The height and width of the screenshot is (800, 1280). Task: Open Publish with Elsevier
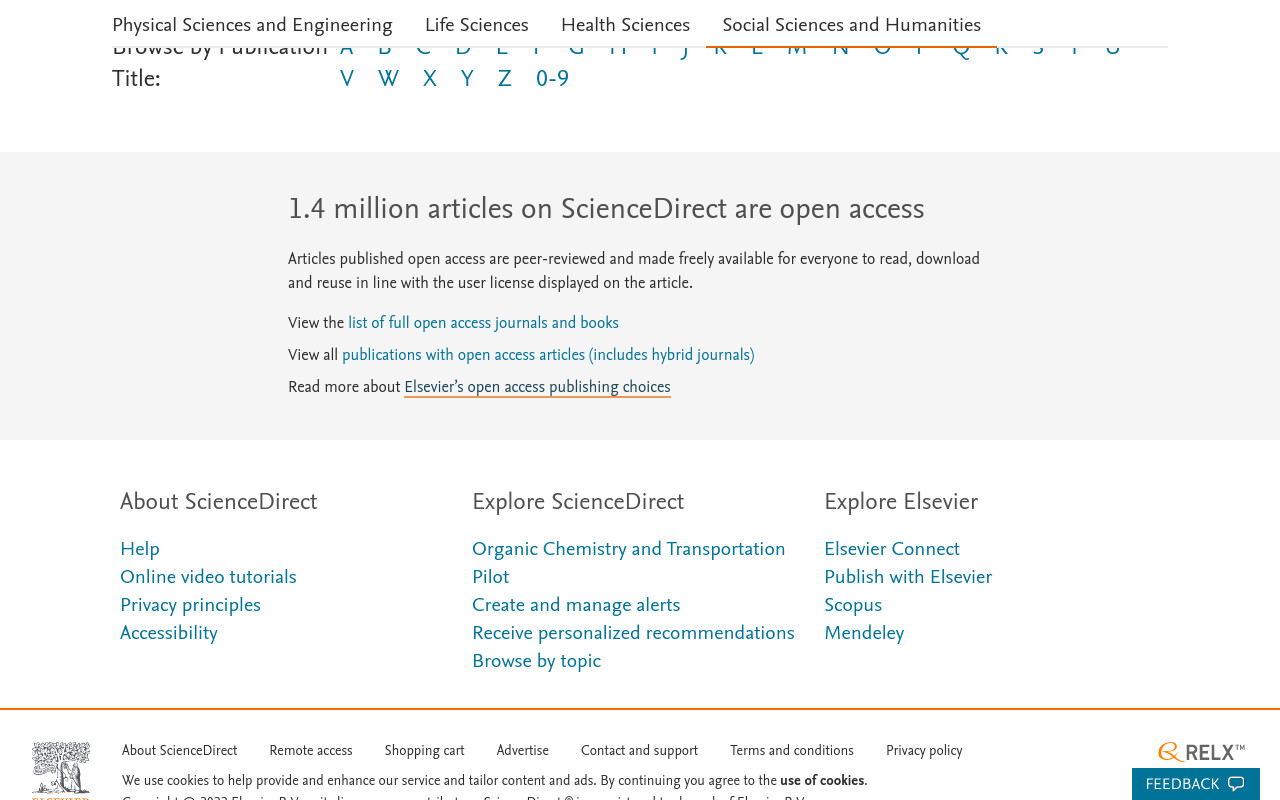click(908, 577)
